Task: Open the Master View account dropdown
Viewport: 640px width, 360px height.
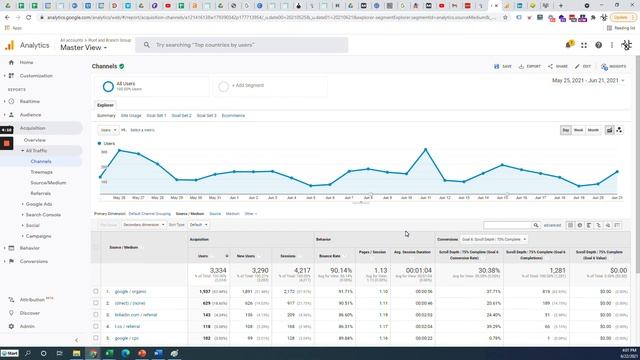Action: 84,48
